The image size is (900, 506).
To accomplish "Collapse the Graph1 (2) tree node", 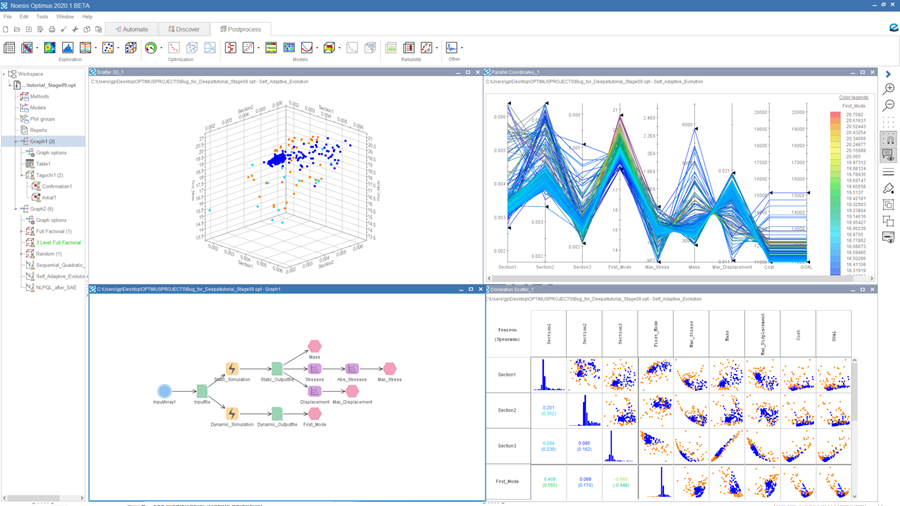I will coord(16,141).
